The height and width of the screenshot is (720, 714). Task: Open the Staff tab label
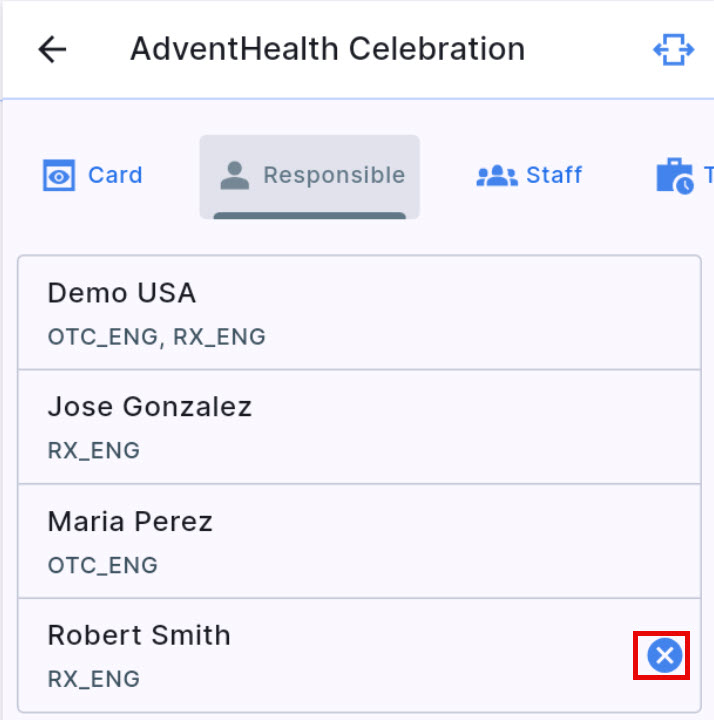[554, 176]
